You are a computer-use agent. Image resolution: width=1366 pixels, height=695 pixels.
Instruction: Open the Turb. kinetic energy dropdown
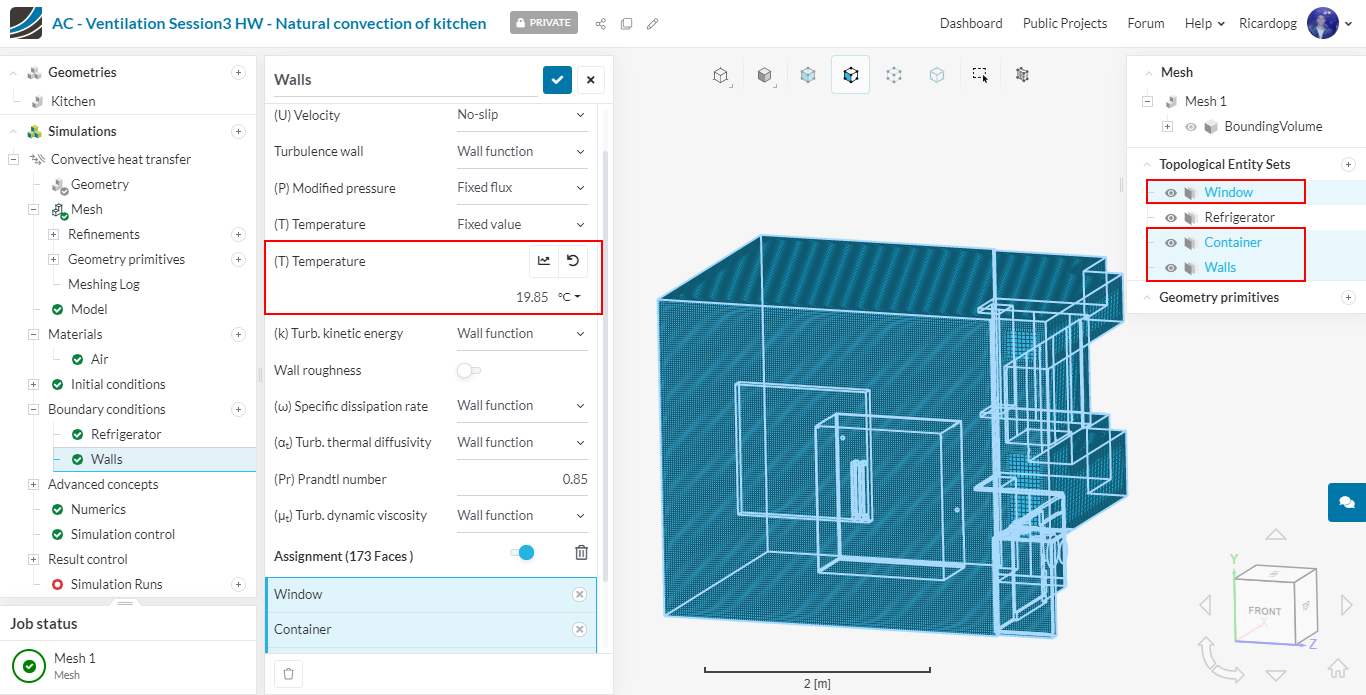[x=521, y=333]
